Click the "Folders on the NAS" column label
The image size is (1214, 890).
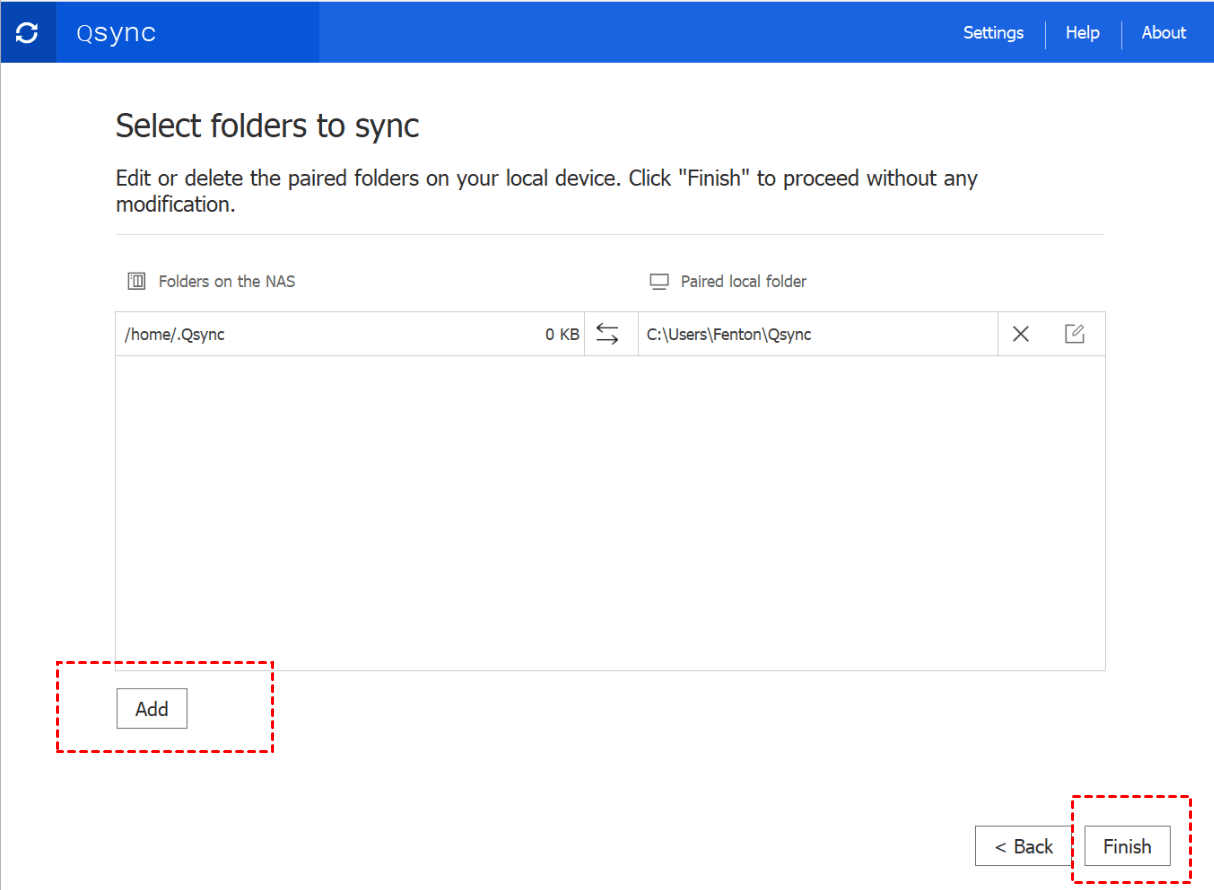[x=227, y=282]
